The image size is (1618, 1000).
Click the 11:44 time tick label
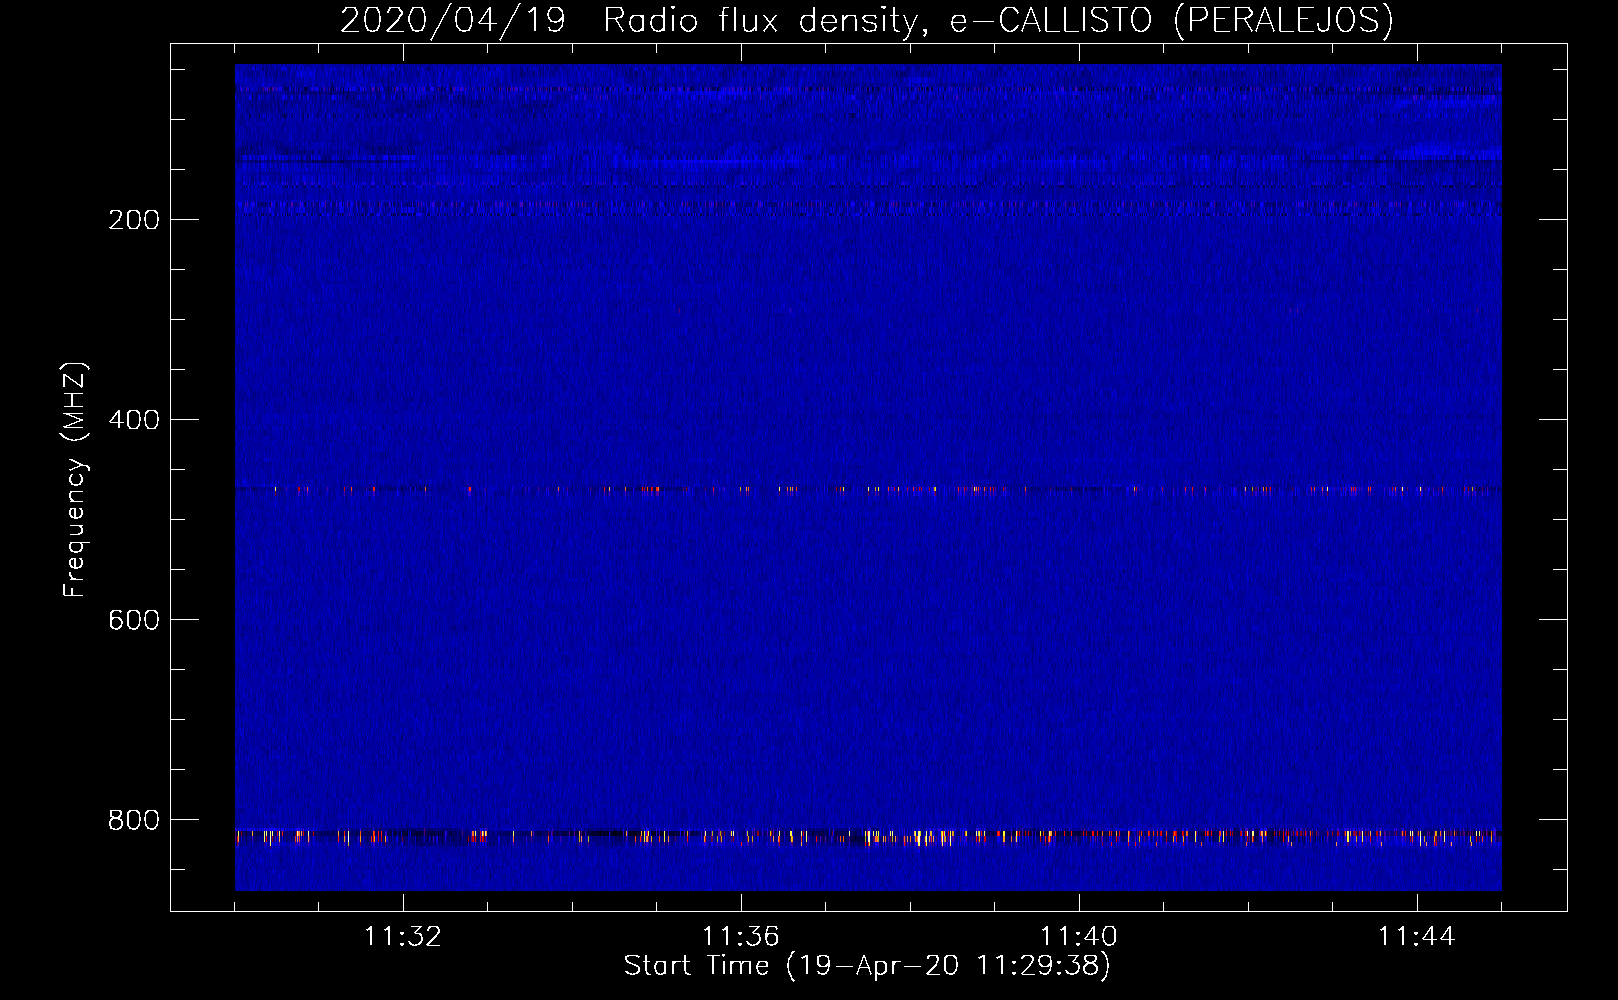tap(1417, 937)
